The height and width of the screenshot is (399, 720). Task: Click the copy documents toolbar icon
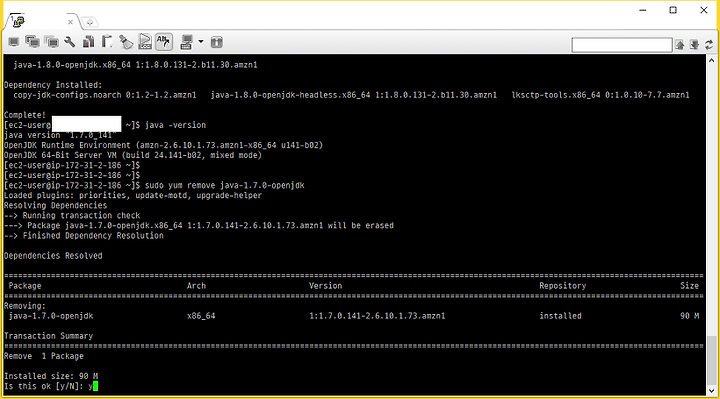coord(89,42)
